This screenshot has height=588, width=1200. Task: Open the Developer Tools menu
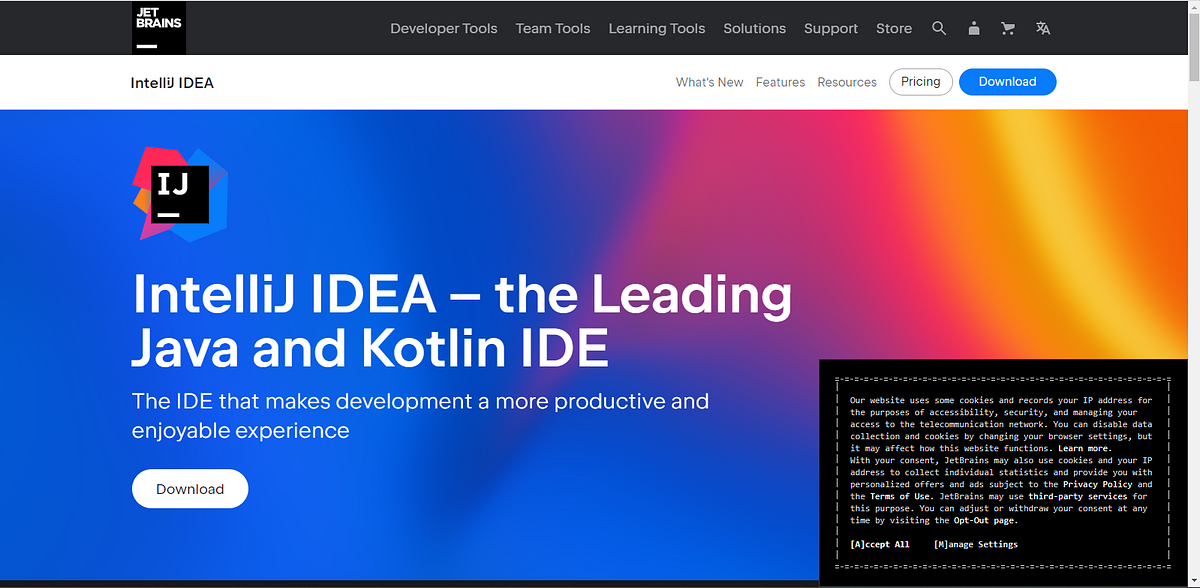(x=443, y=28)
